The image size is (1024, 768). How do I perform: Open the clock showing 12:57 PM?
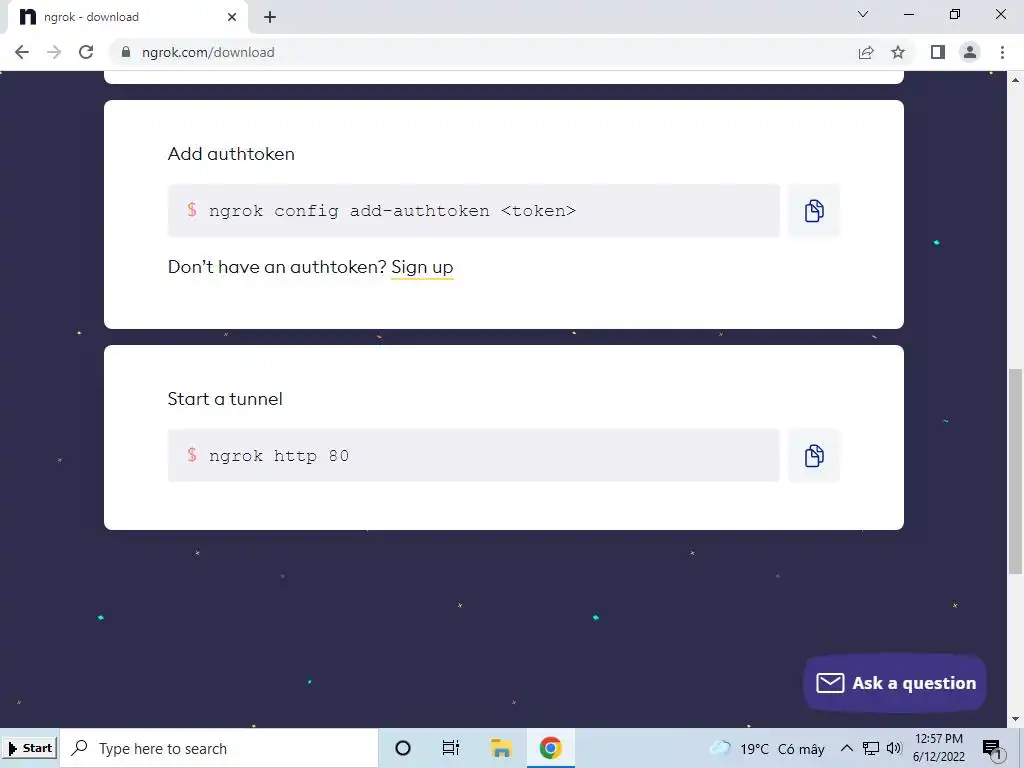[x=938, y=748]
